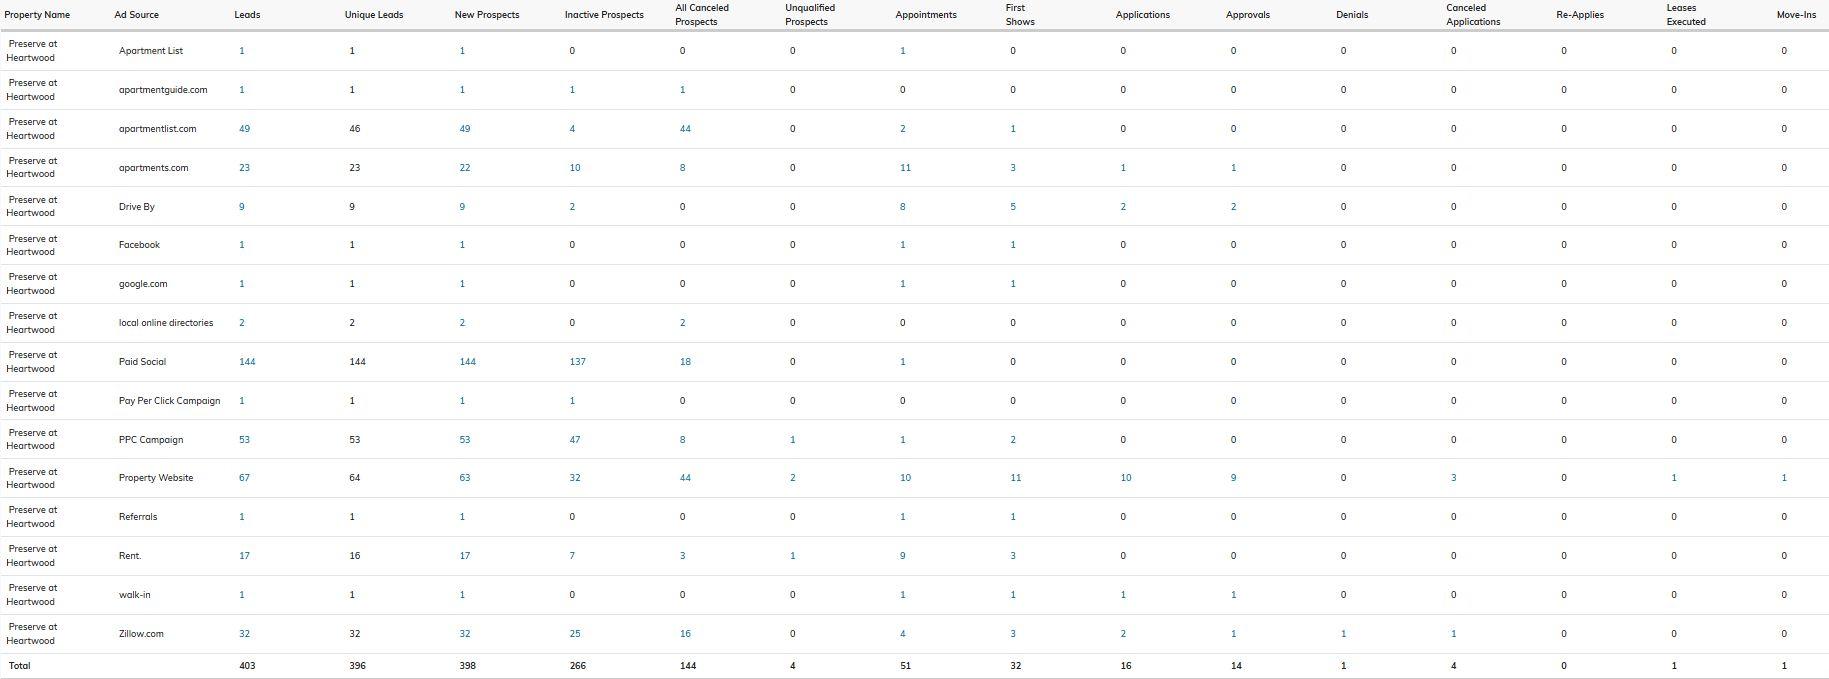
Task: Select the Leads column header
Action: (247, 15)
